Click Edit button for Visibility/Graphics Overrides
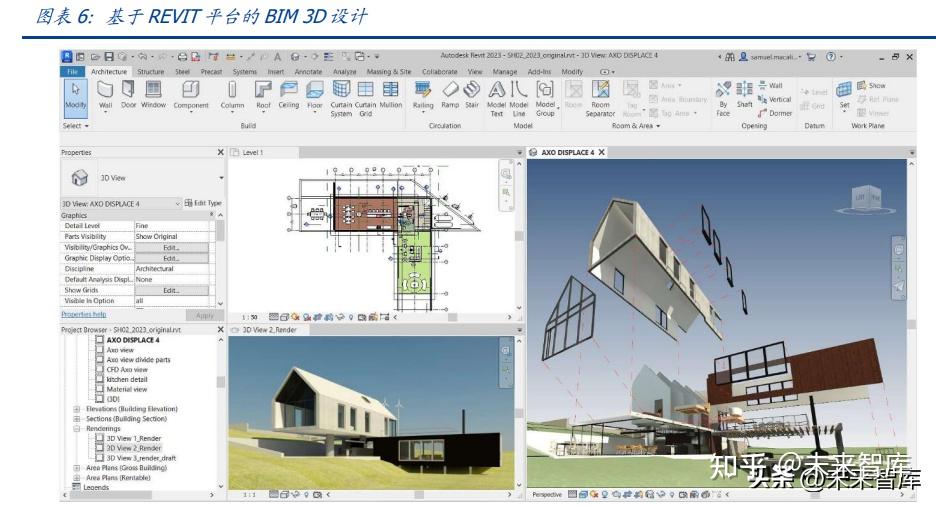The height and width of the screenshot is (505, 936). [171, 247]
